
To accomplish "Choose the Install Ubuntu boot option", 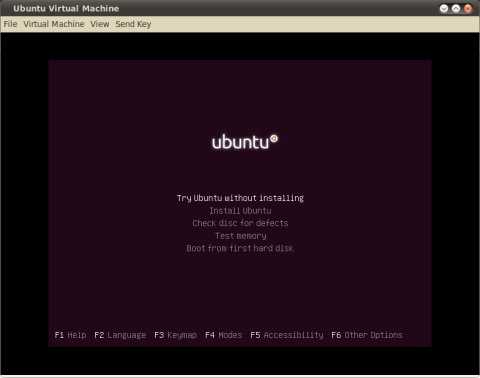I will tap(240, 211).
